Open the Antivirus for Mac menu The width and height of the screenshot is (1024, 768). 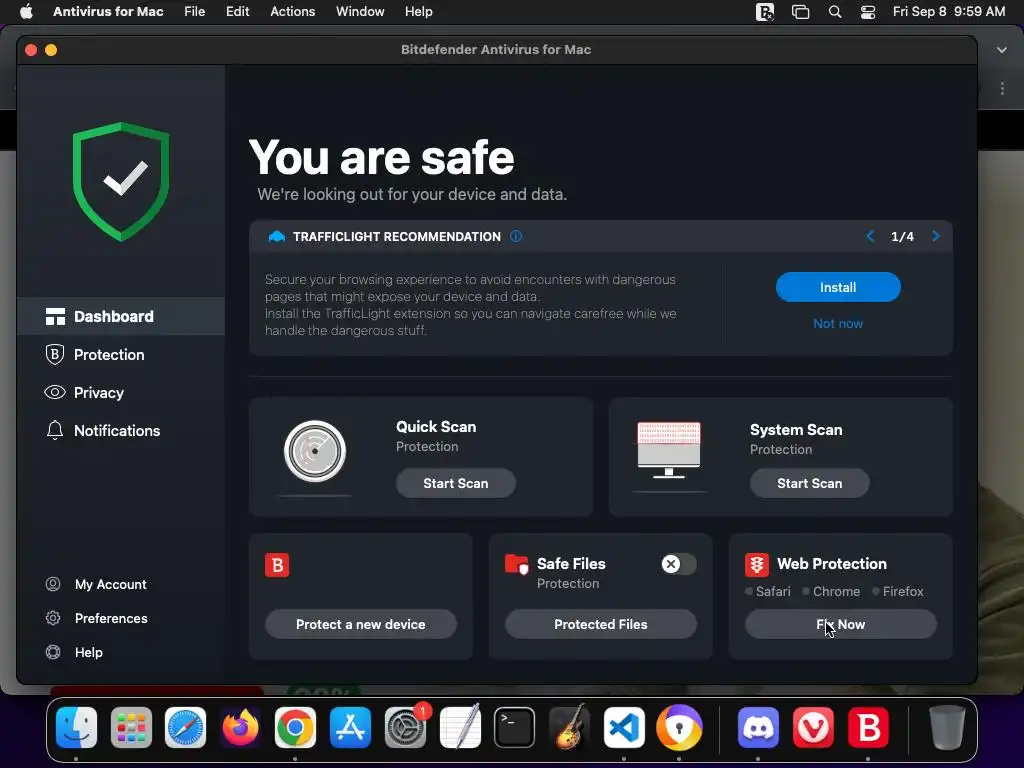tap(108, 12)
